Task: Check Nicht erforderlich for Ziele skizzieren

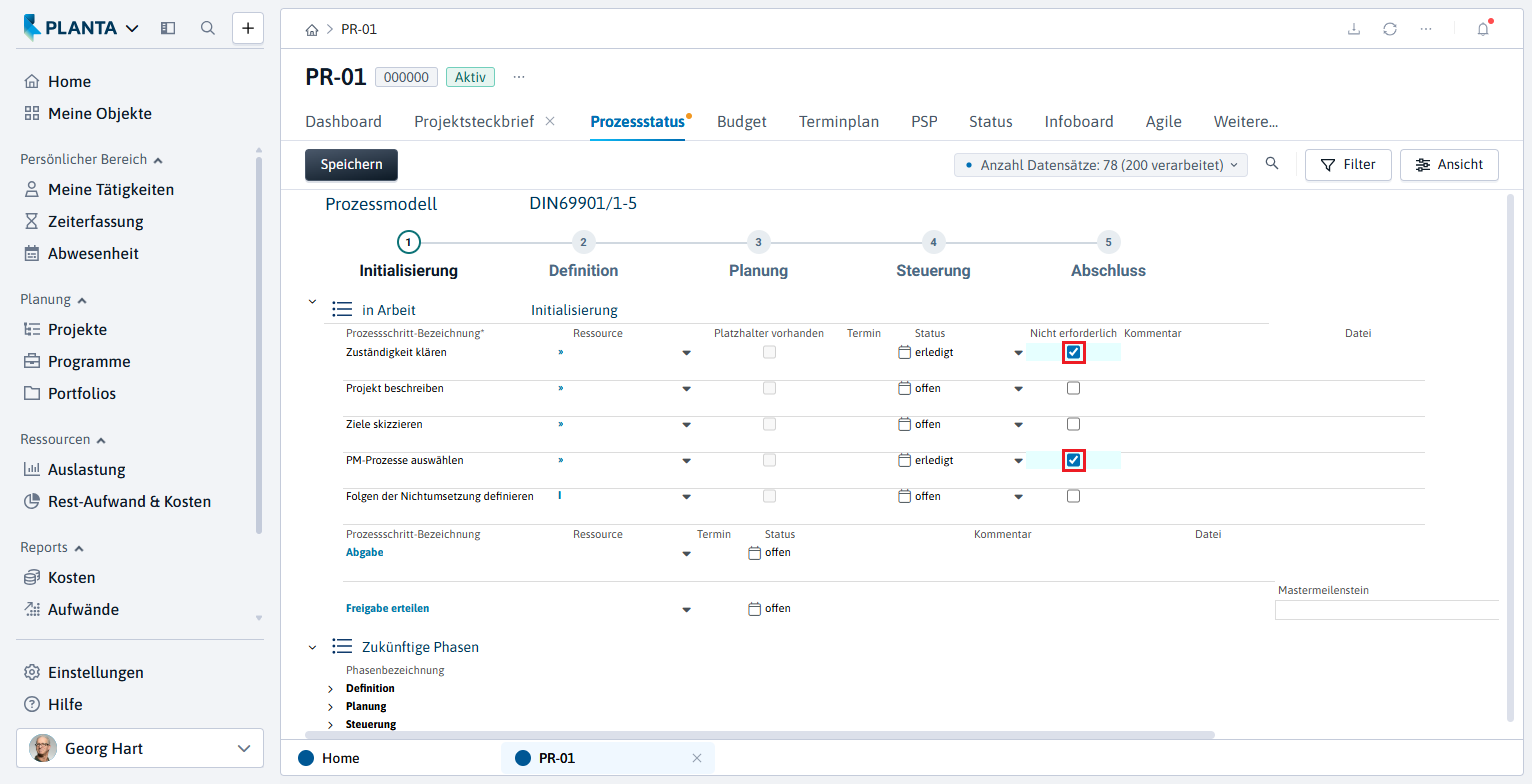Action: (1073, 424)
